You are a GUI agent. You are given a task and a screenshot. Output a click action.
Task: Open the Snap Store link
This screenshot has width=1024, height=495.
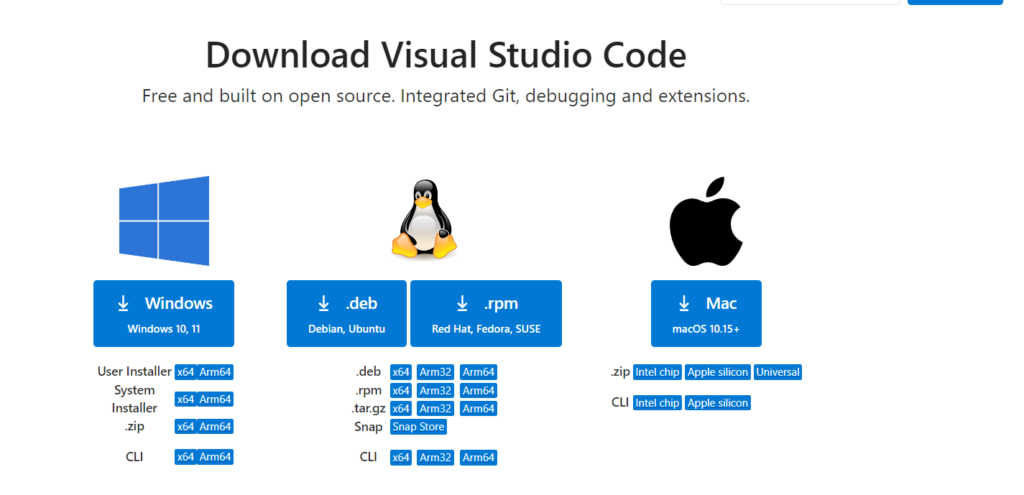pyautogui.click(x=418, y=427)
